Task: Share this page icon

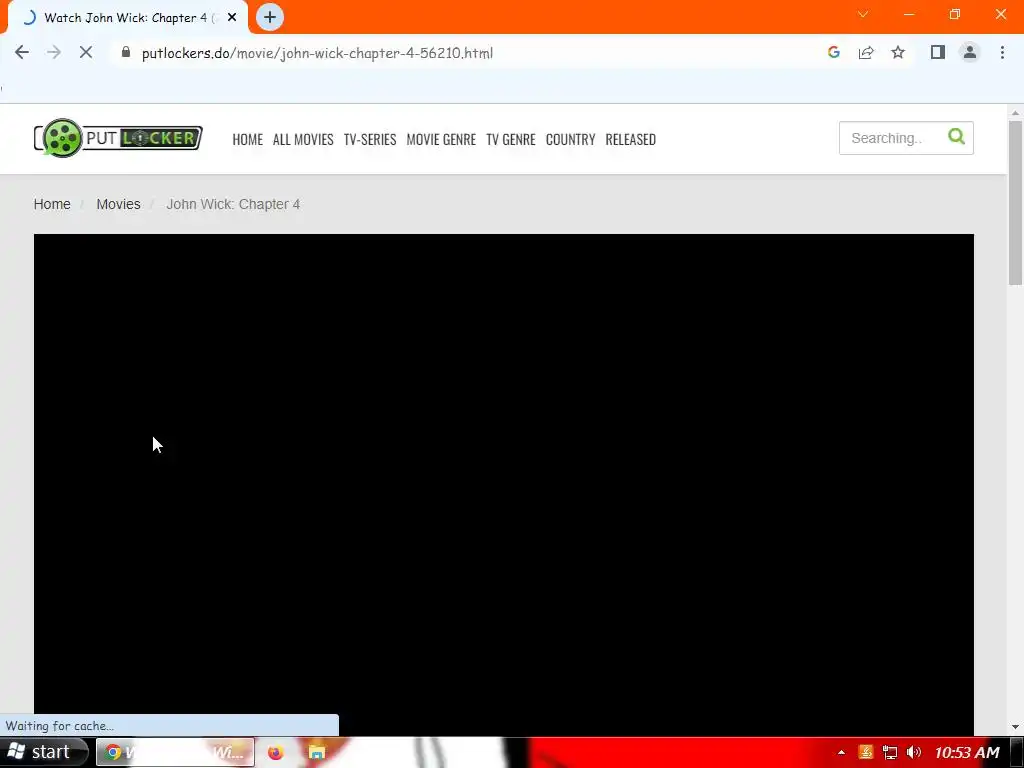Action: [x=866, y=53]
